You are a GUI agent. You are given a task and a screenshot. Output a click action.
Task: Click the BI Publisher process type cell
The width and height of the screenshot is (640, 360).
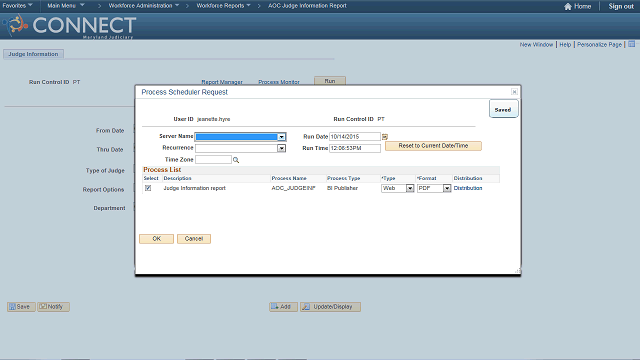(x=342, y=188)
